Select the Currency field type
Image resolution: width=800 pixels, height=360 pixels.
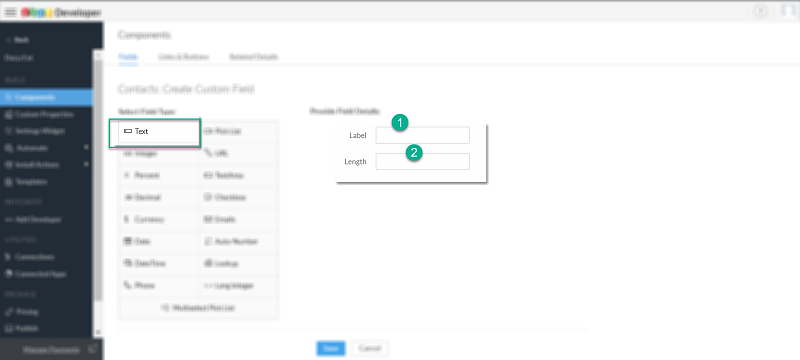[x=159, y=219]
